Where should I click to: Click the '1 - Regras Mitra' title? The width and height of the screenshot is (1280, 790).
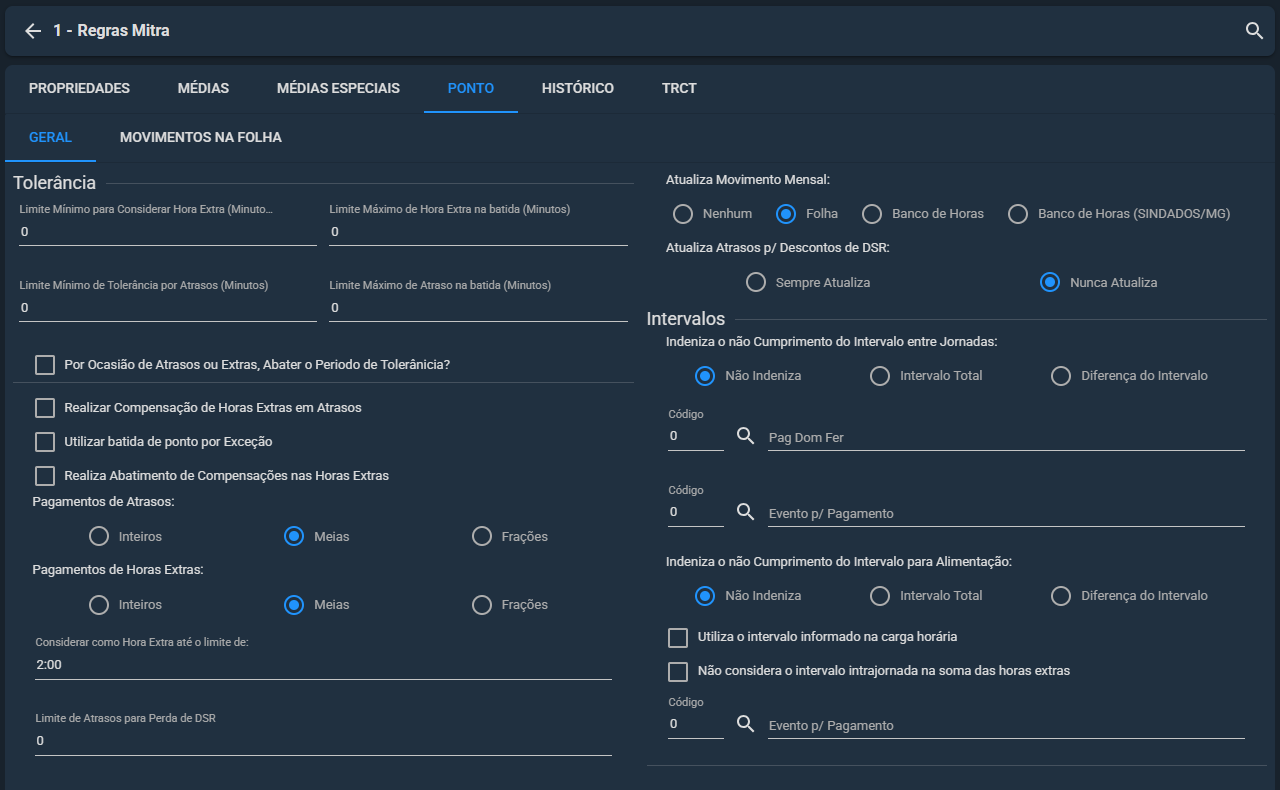(111, 31)
